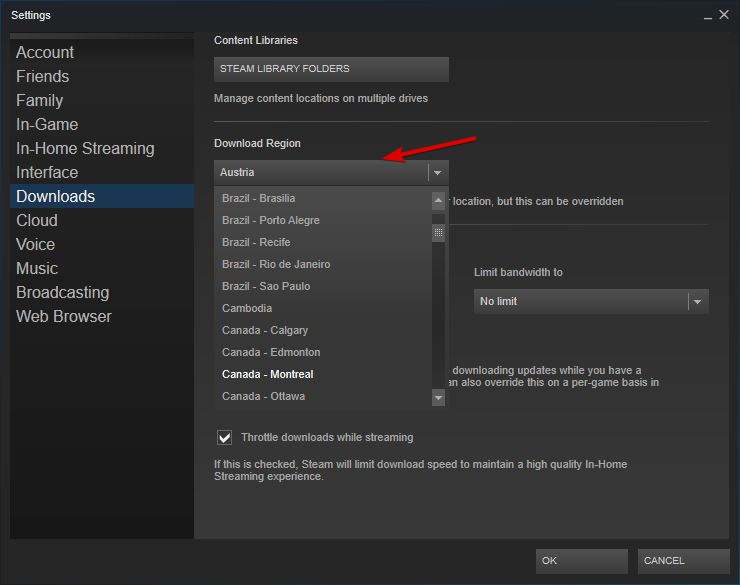The image size is (740, 585).
Task: Go to Voice settings
Action: 101,244
